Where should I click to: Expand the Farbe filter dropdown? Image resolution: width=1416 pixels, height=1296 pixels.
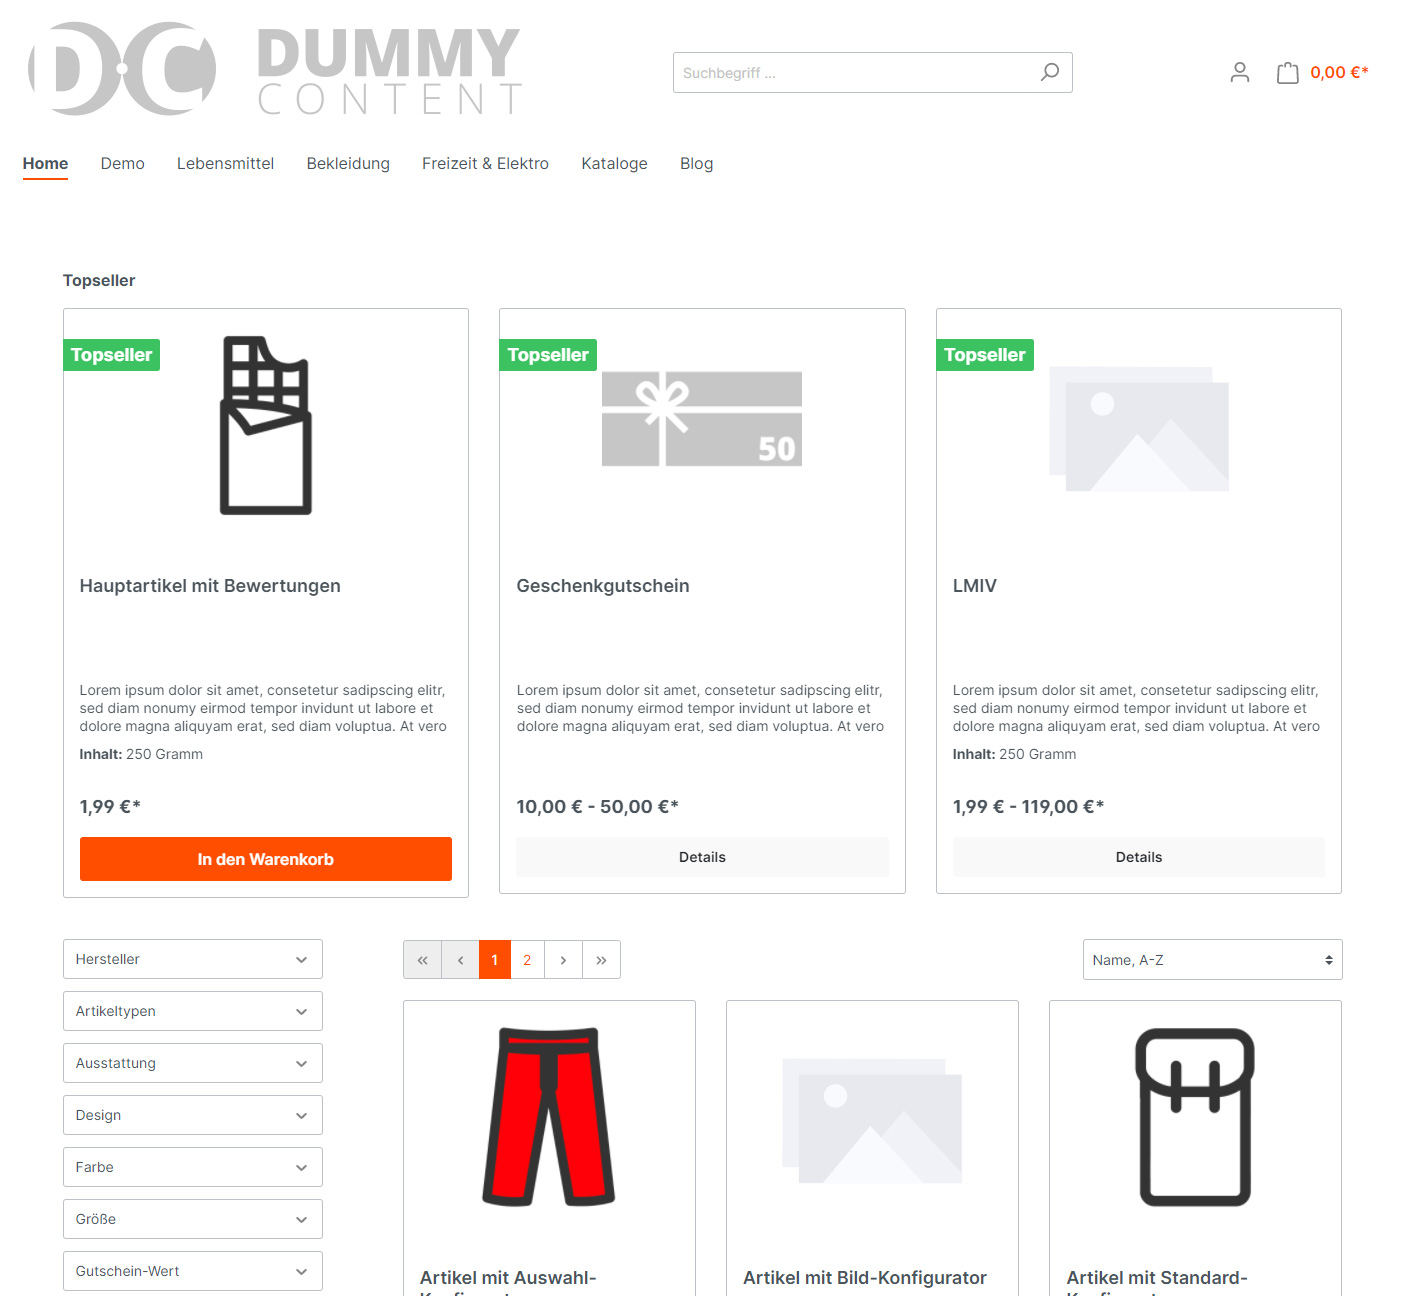(x=192, y=1167)
